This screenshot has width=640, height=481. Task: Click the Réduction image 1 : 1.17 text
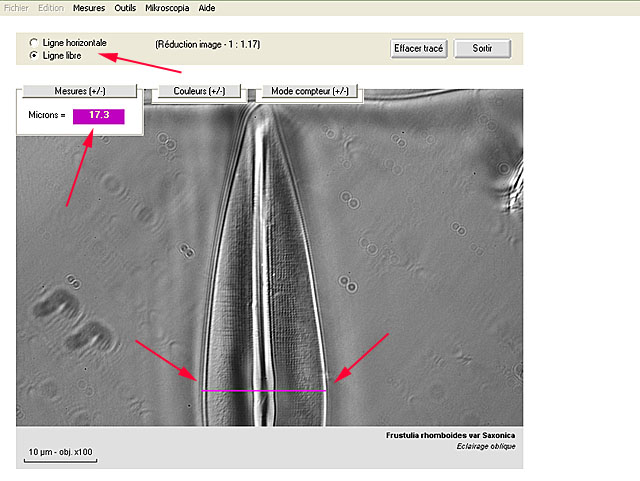(x=208, y=44)
